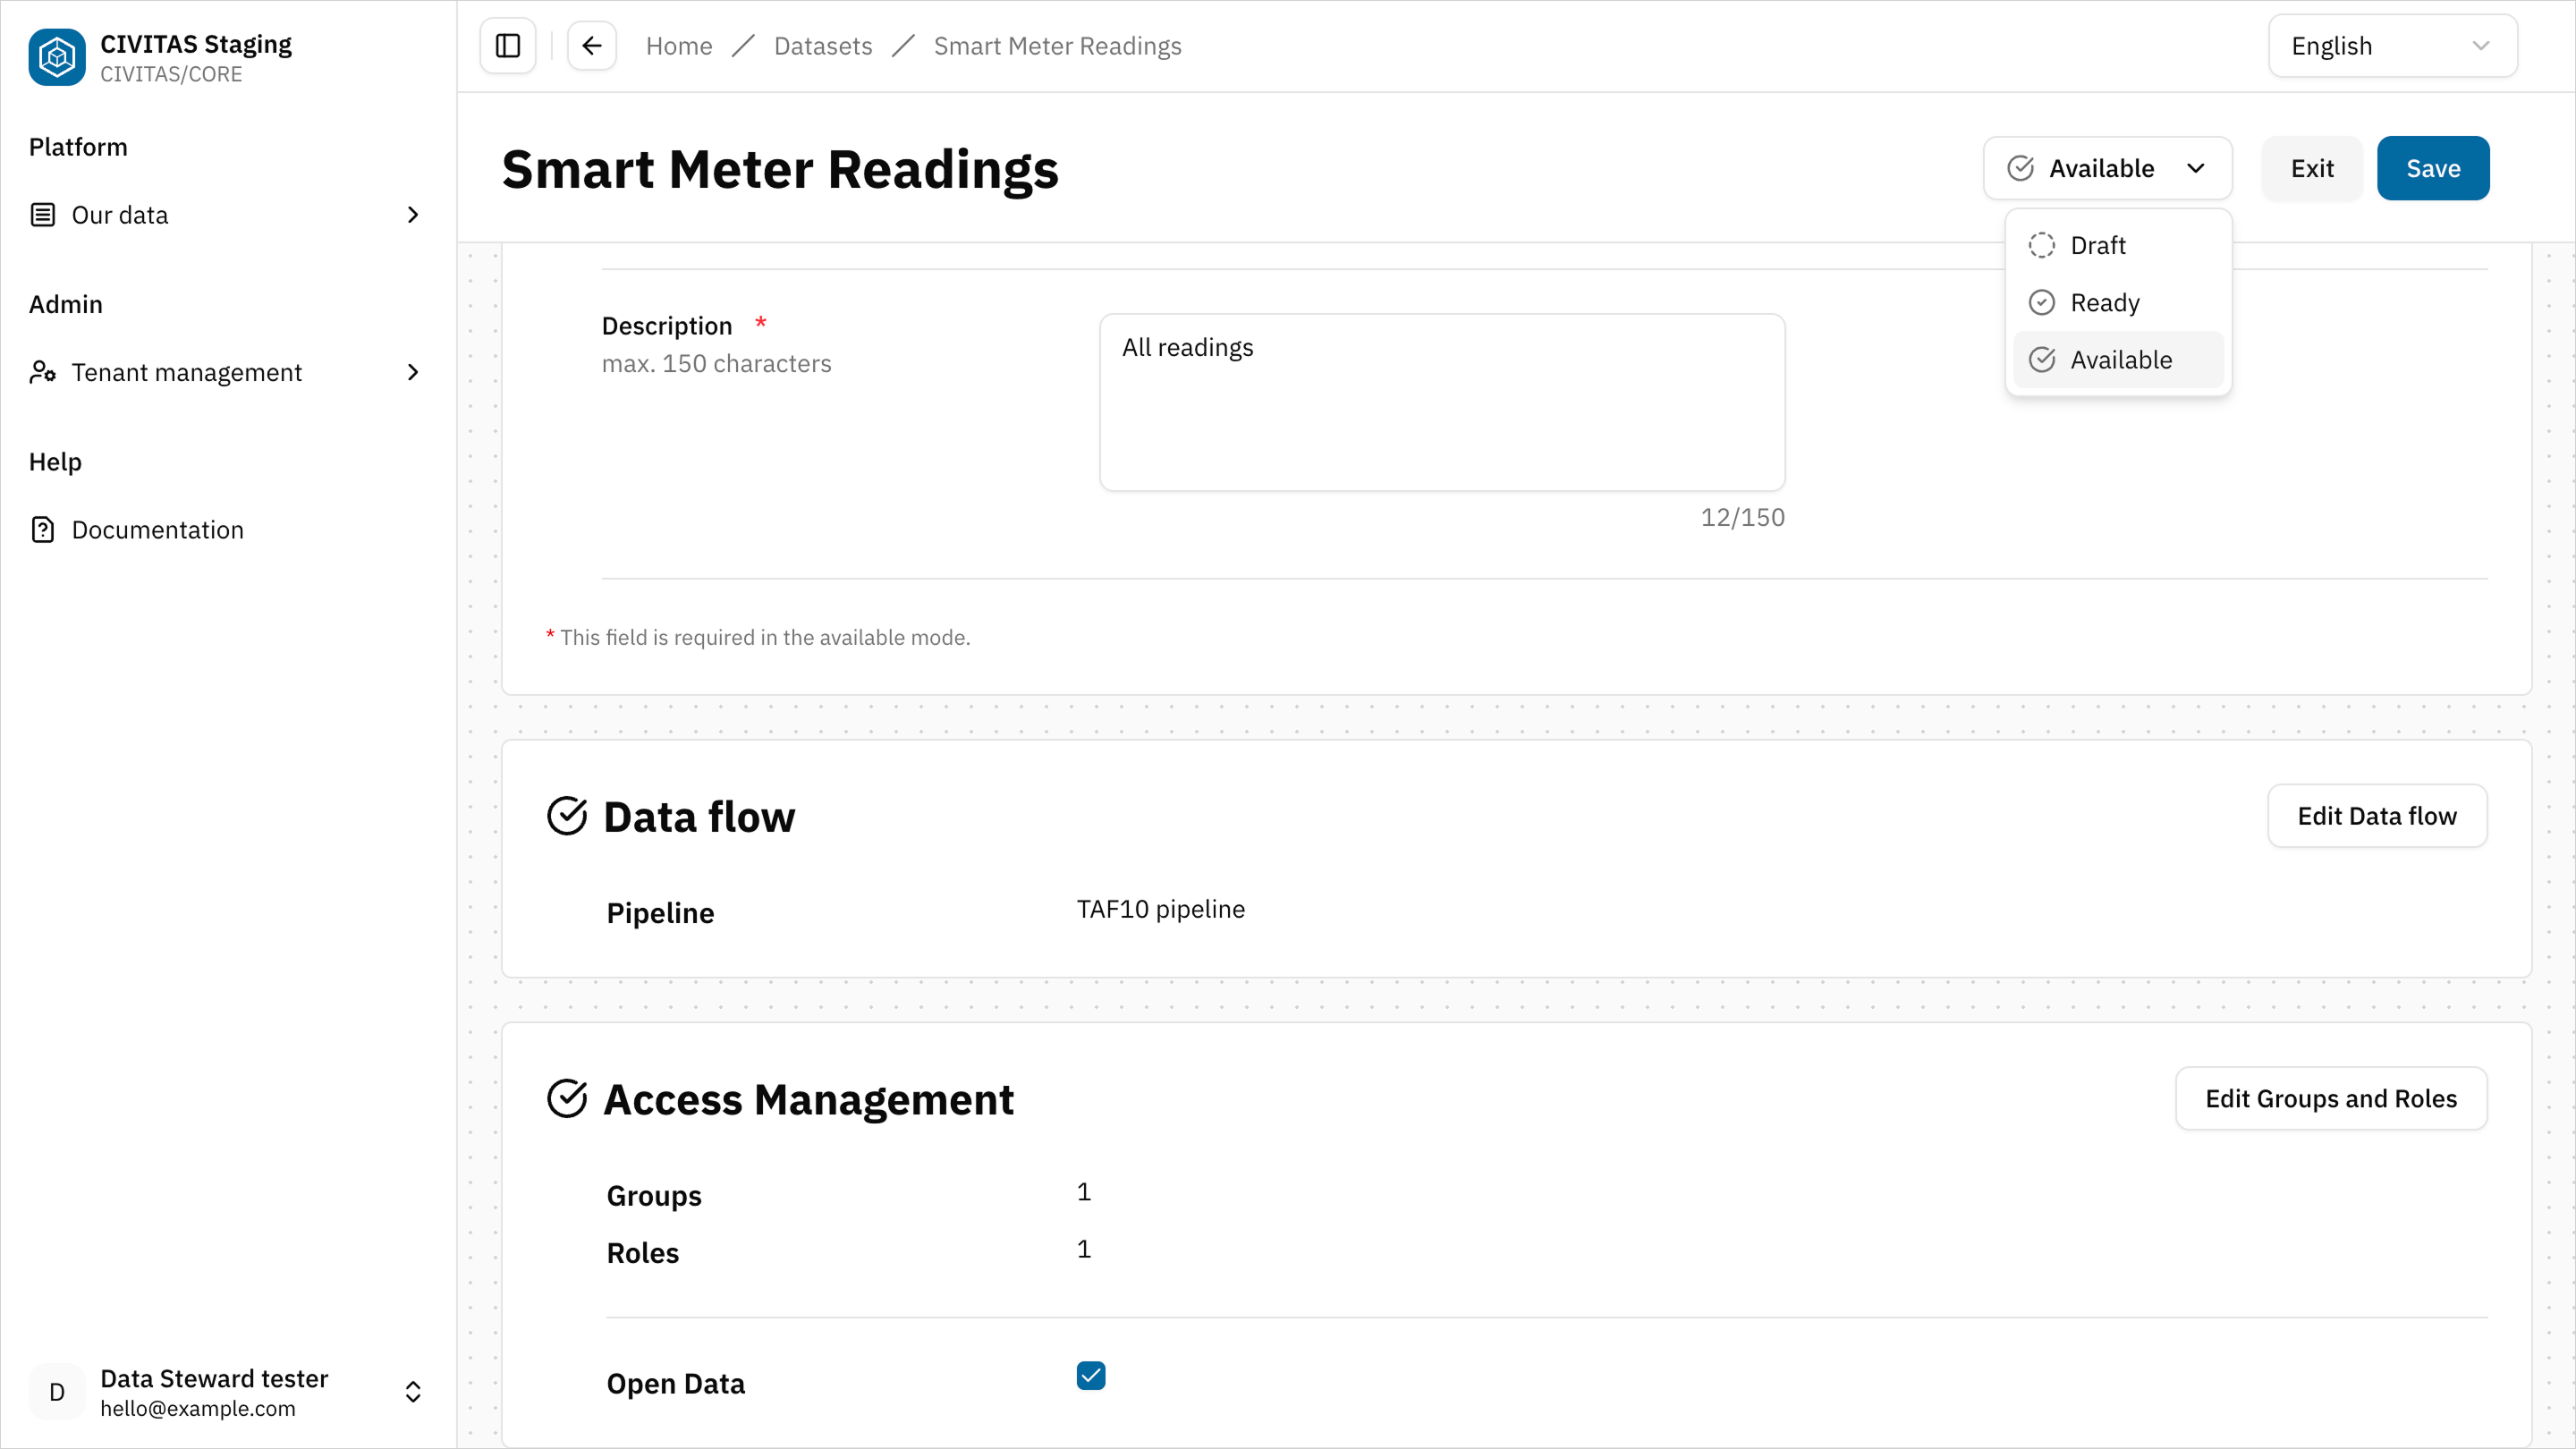Click the Edit Data flow button

[x=2378, y=815]
